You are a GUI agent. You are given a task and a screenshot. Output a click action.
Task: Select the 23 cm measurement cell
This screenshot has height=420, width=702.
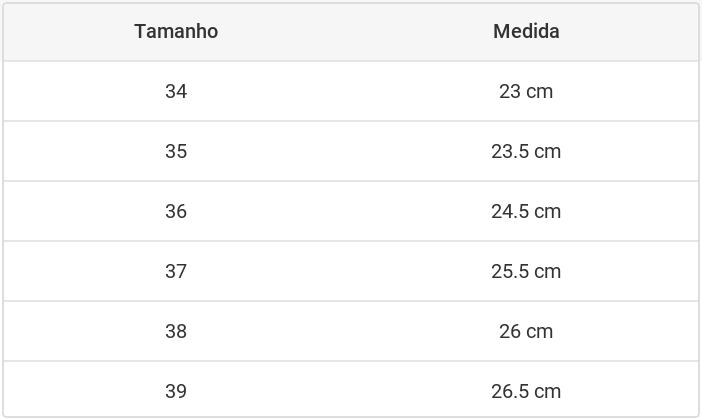526,91
